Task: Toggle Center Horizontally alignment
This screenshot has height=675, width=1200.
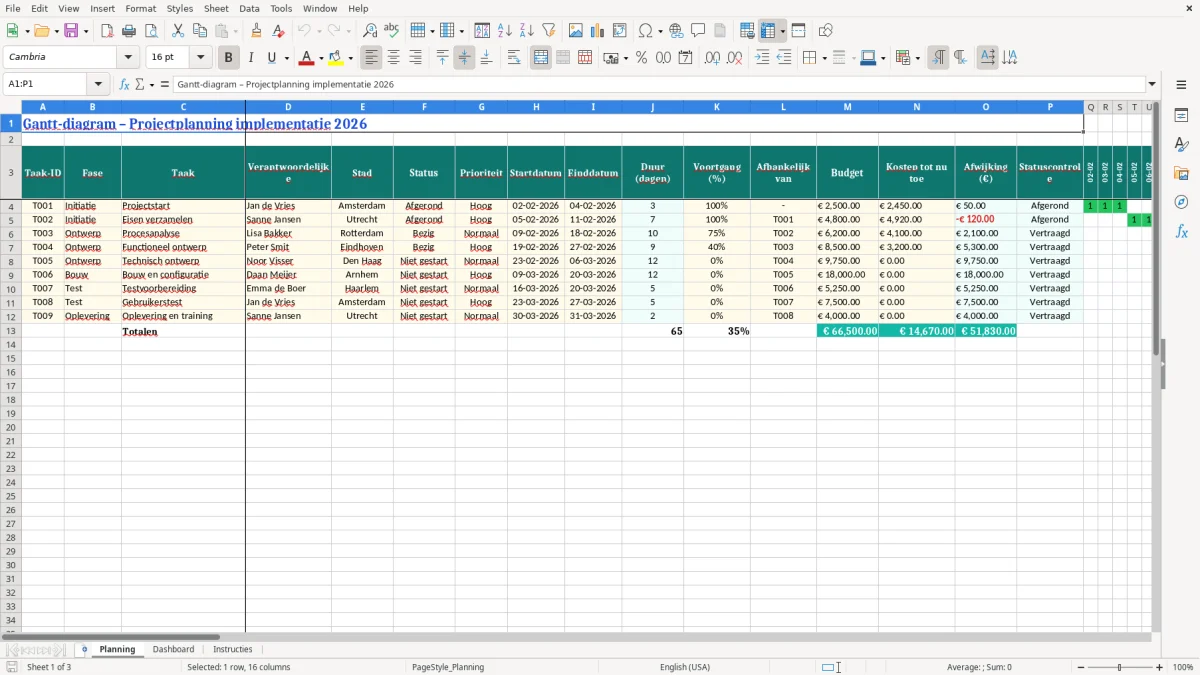Action: (394, 58)
